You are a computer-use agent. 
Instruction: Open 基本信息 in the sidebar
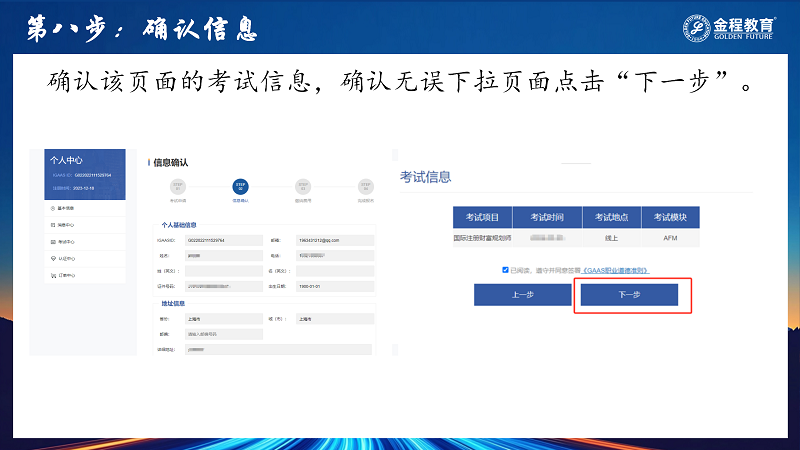tap(85, 208)
